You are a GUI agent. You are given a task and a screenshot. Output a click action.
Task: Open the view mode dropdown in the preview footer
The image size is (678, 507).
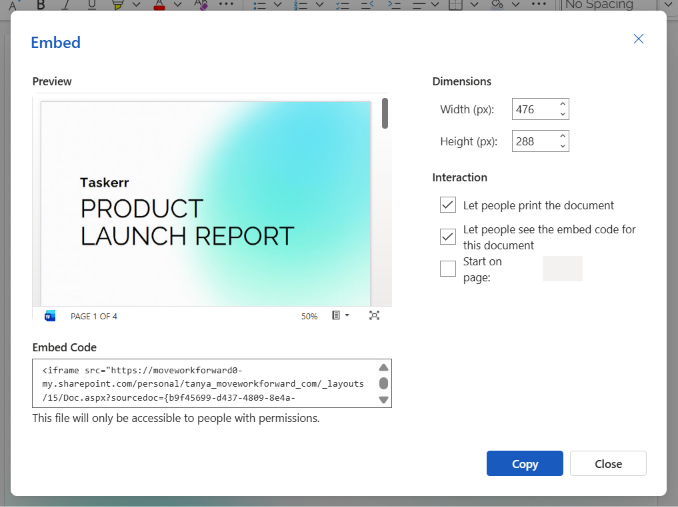click(341, 316)
